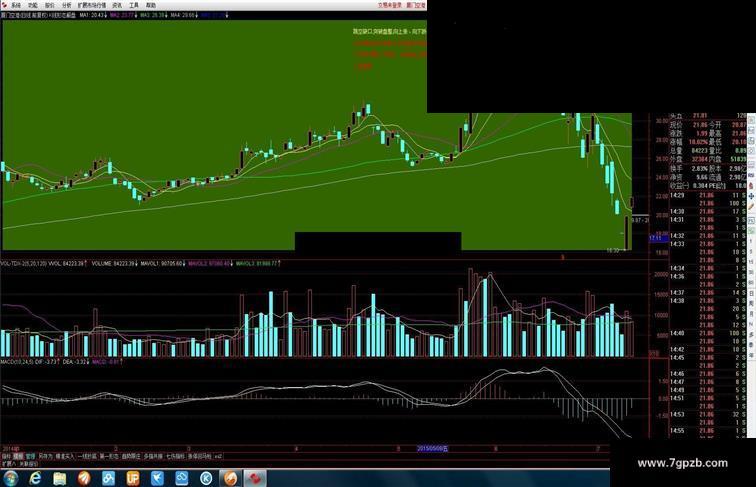Open the blue bird app on taskbar
Screen dimensions: 756x487
[x=157, y=478]
